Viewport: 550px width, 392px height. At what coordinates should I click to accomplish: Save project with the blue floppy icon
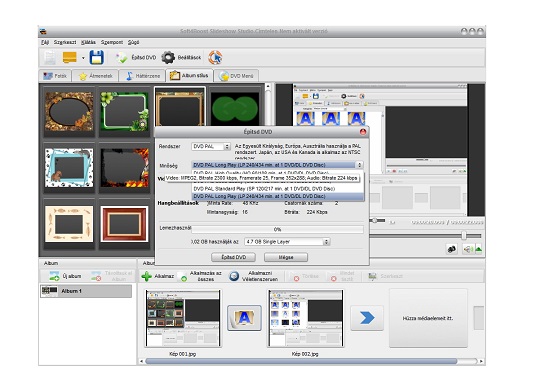click(96, 58)
